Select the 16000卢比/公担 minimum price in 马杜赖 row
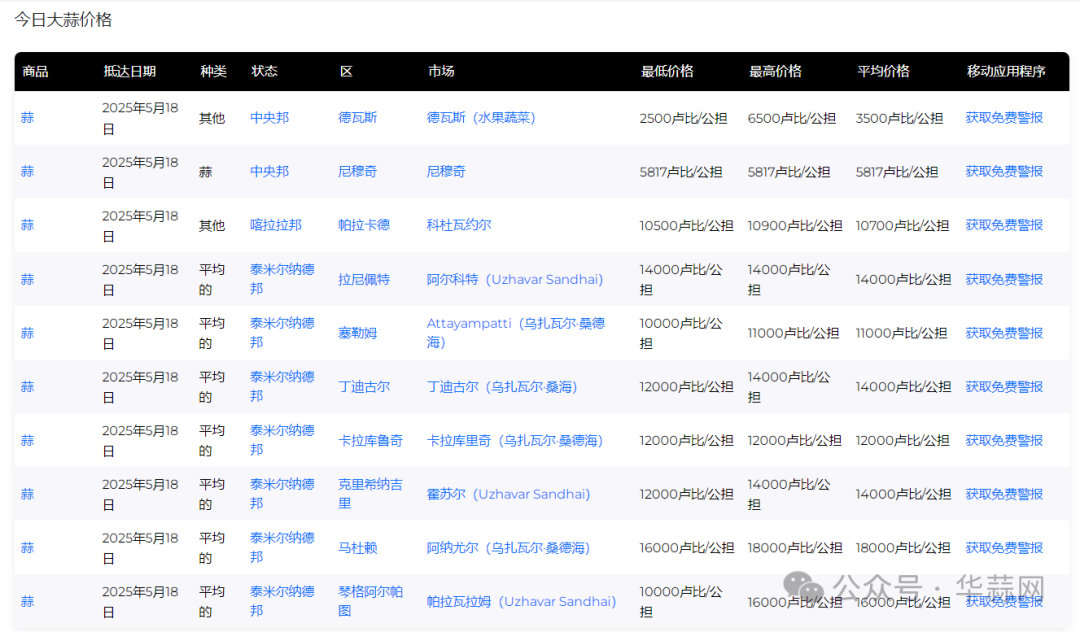This screenshot has width=1080, height=632. pyautogui.click(x=686, y=548)
